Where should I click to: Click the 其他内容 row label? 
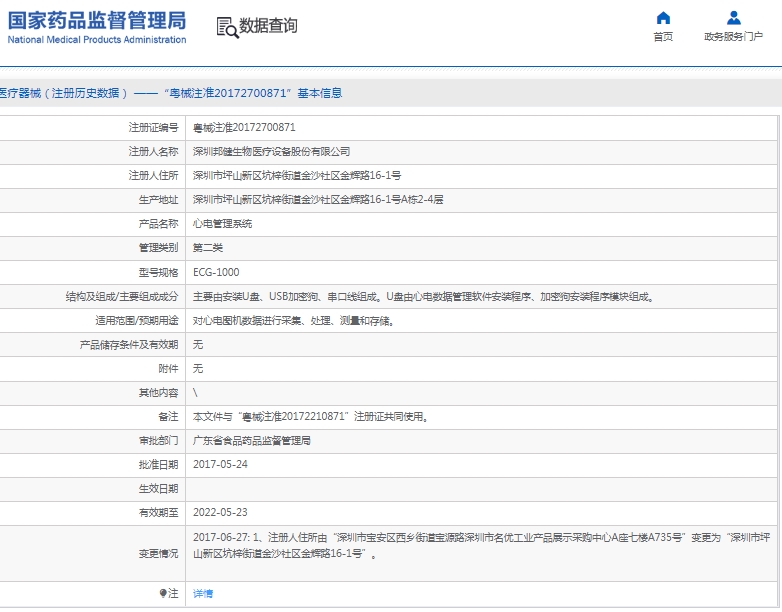[x=158, y=393]
